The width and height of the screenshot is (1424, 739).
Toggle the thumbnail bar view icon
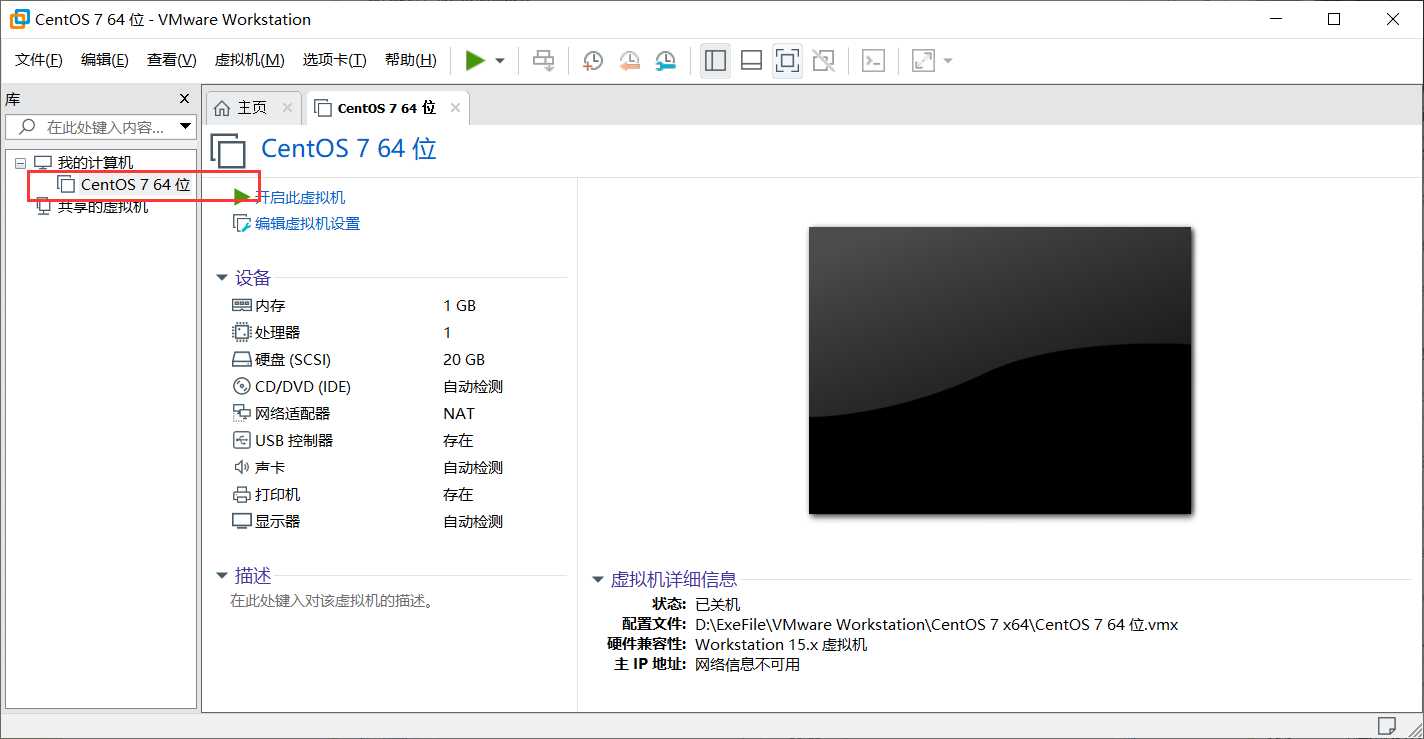(751, 61)
